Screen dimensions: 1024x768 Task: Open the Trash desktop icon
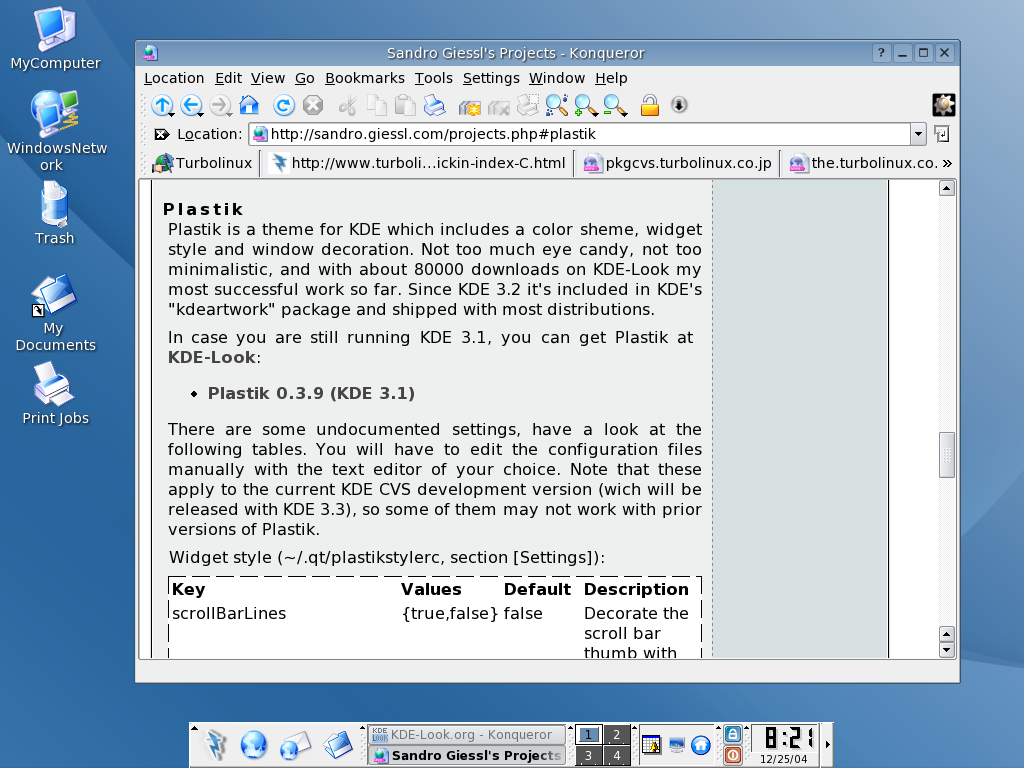point(55,214)
